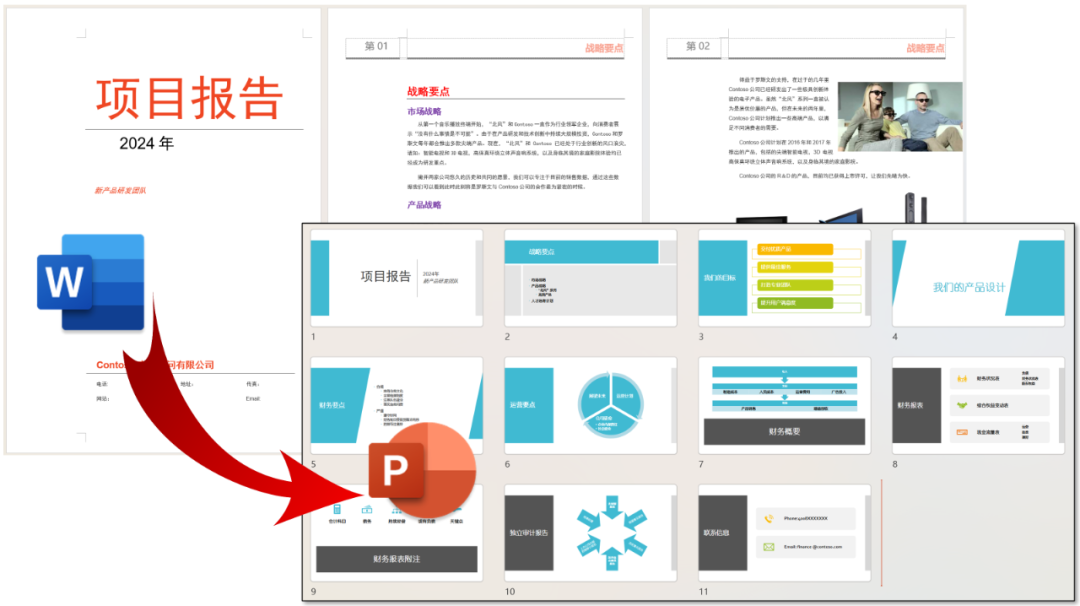Click the '第 02' page label
This screenshot has height=606, width=1080.
point(697,46)
